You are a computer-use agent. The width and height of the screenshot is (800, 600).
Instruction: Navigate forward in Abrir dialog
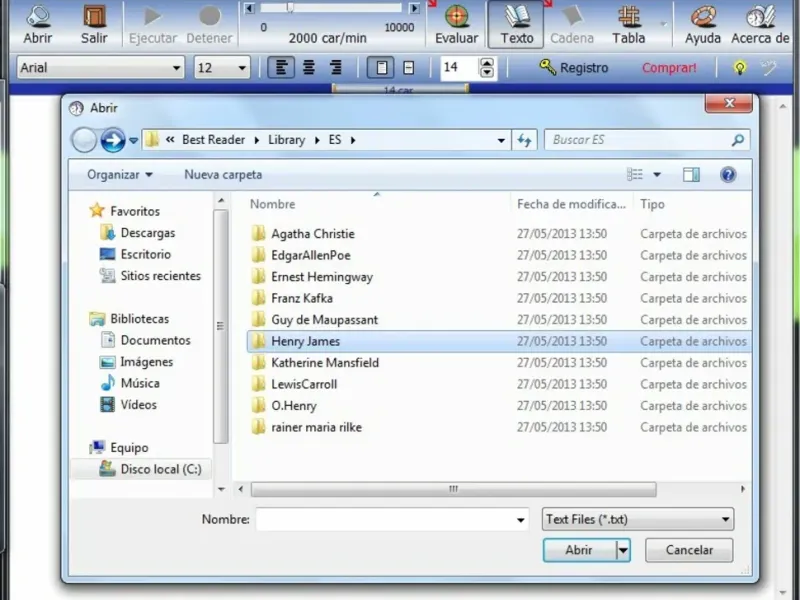(113, 140)
